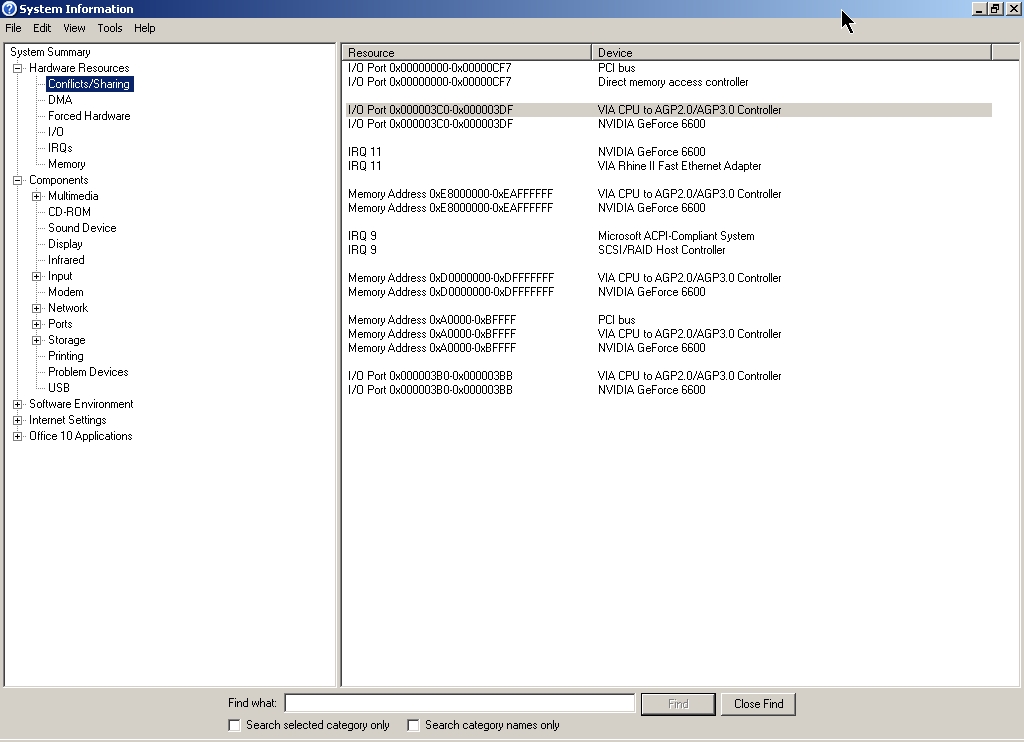The image size is (1024, 742).
Task: Expand the Network node
Action: coord(37,308)
